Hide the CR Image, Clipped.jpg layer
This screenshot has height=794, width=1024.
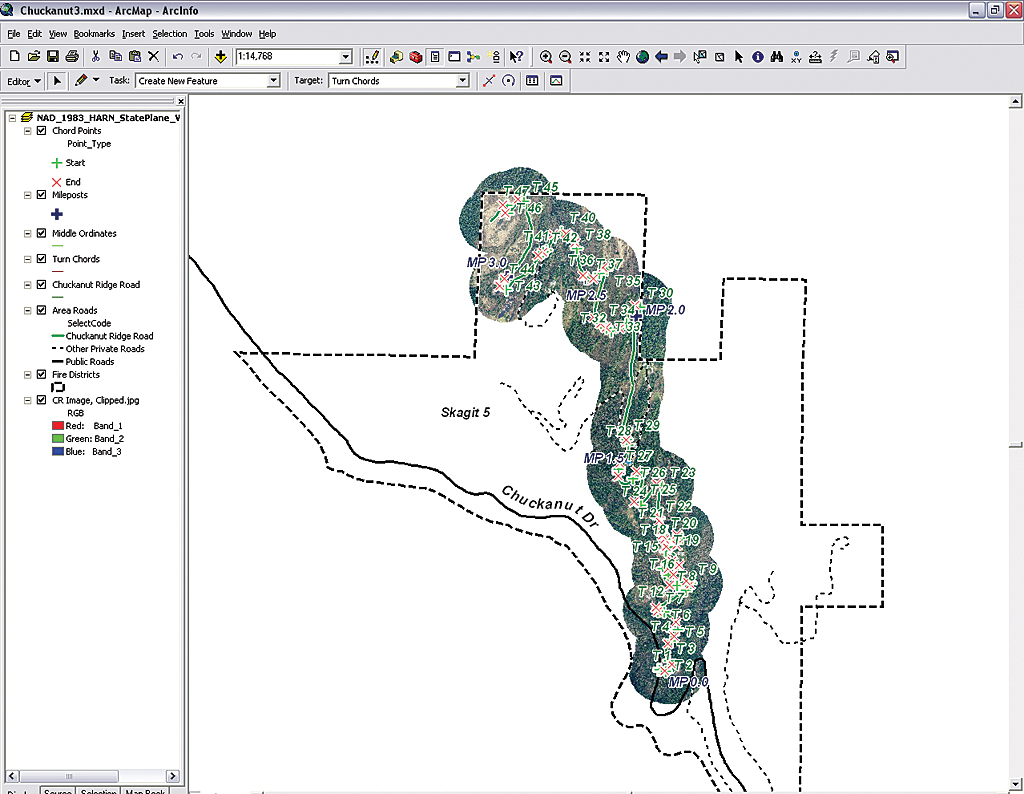coord(41,400)
